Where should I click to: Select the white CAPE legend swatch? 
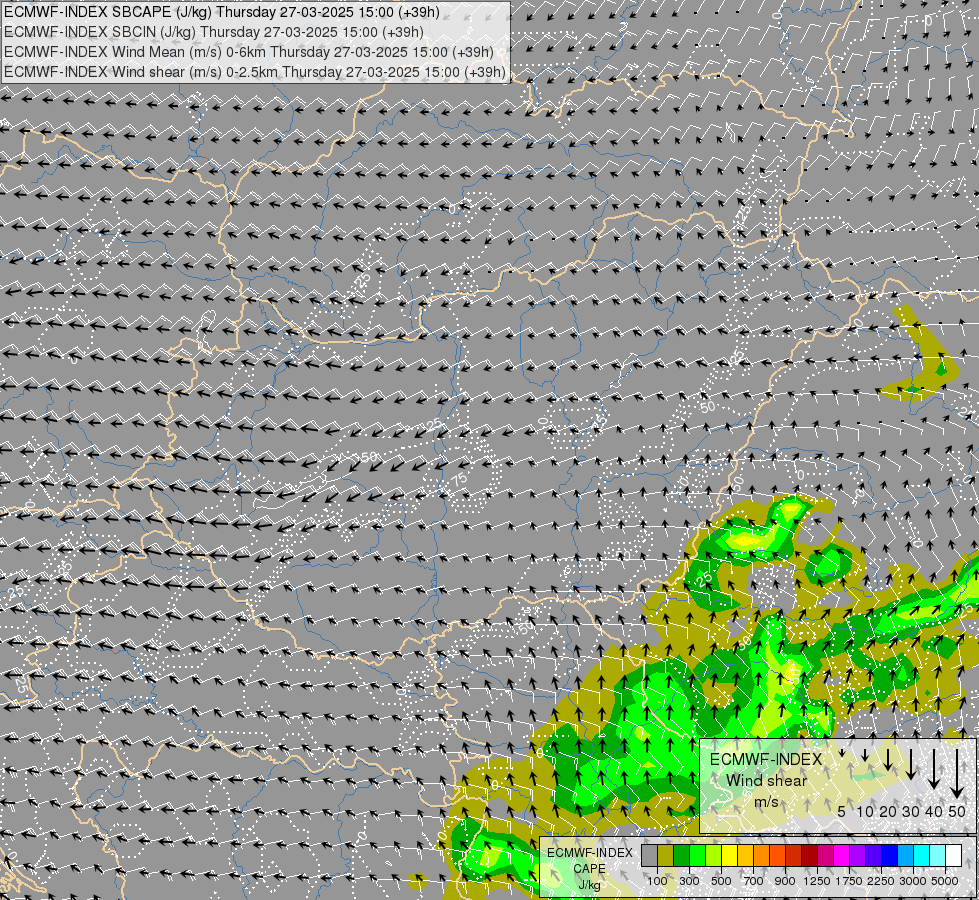(954, 856)
